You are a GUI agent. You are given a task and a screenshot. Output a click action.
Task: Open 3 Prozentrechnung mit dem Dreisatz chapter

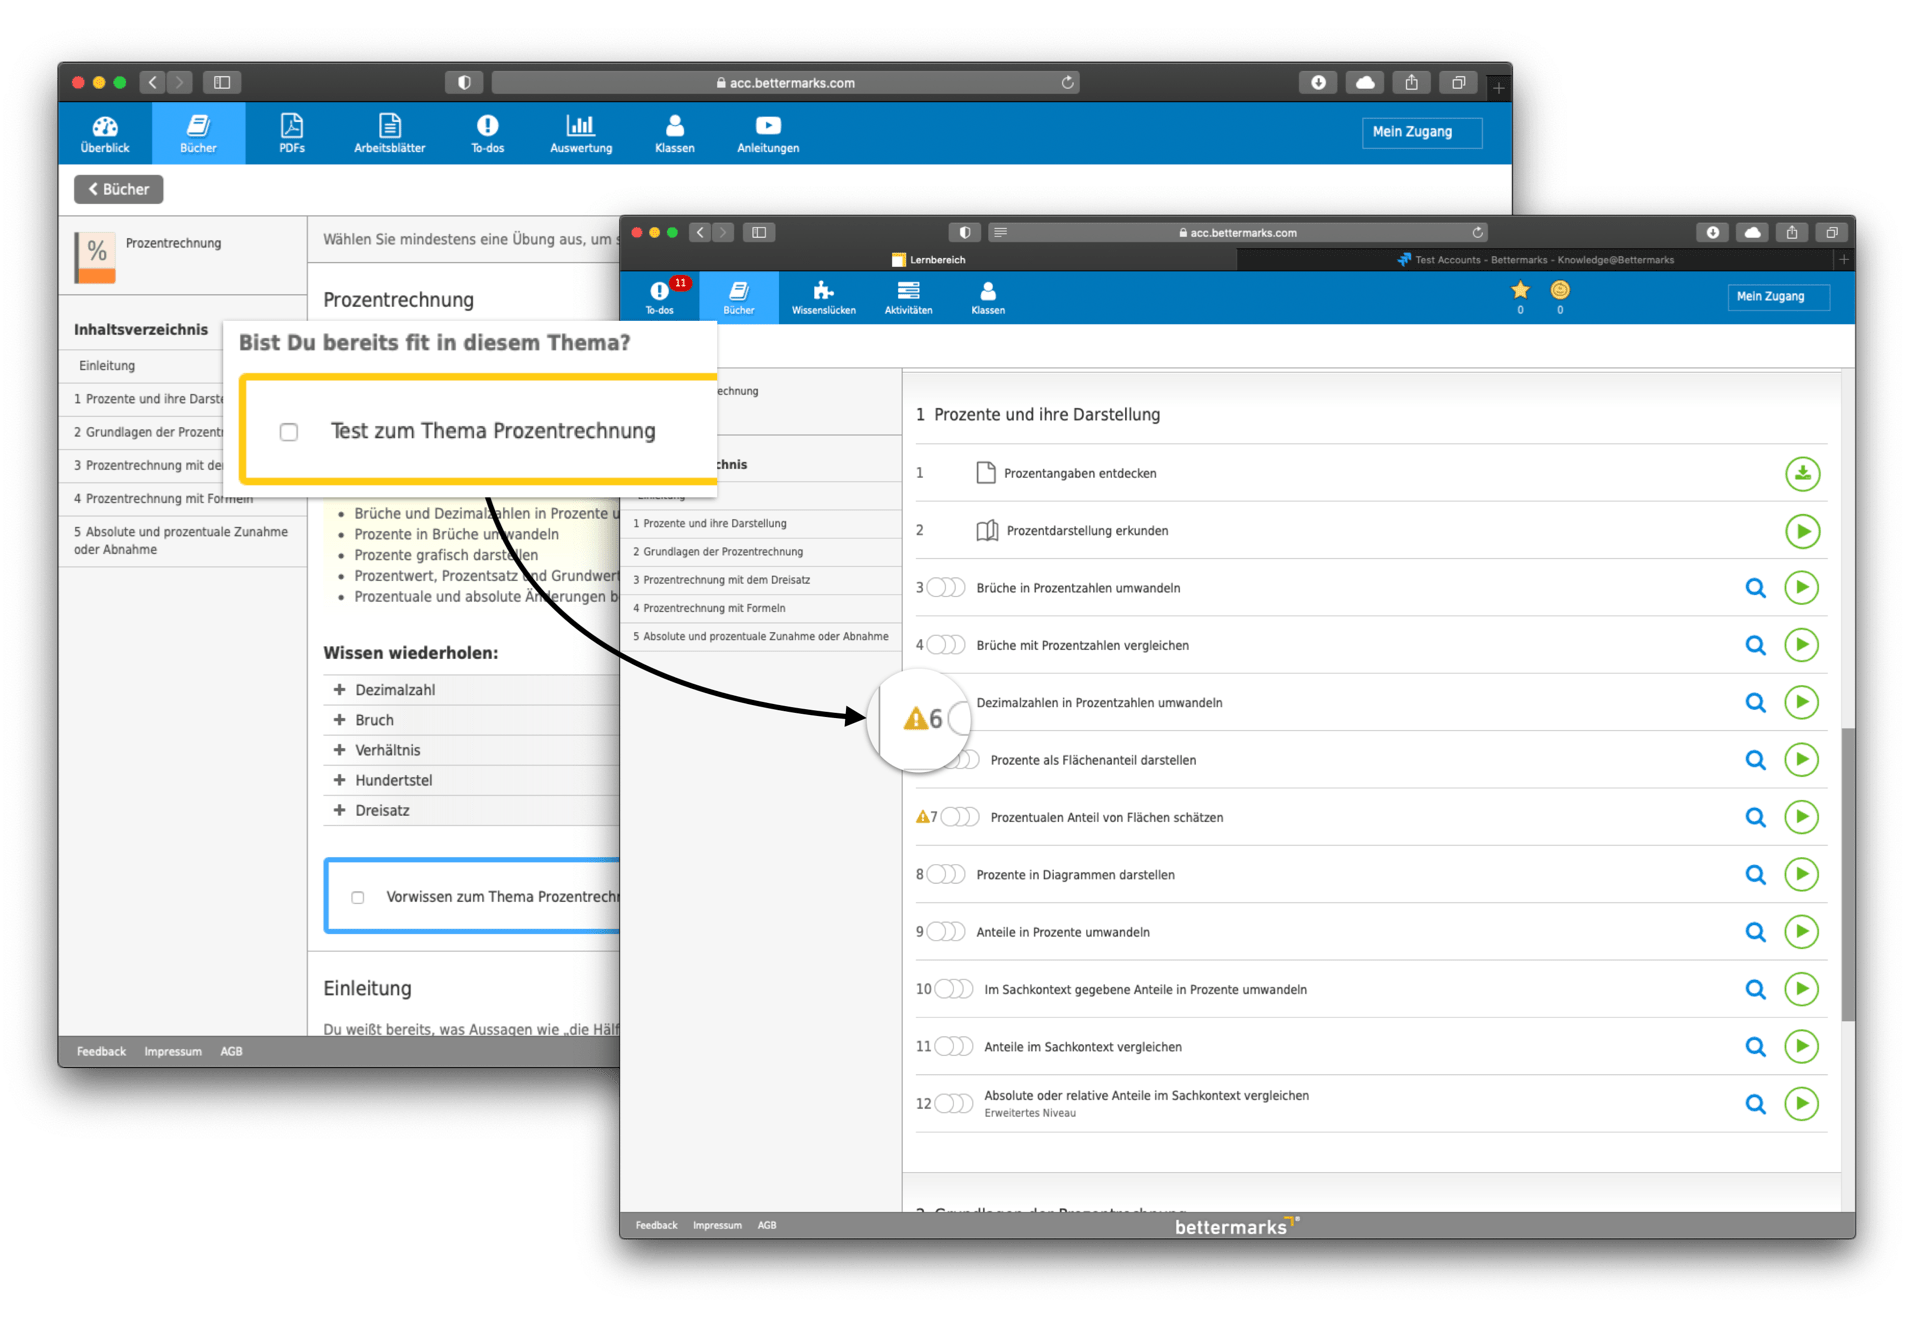tap(721, 579)
